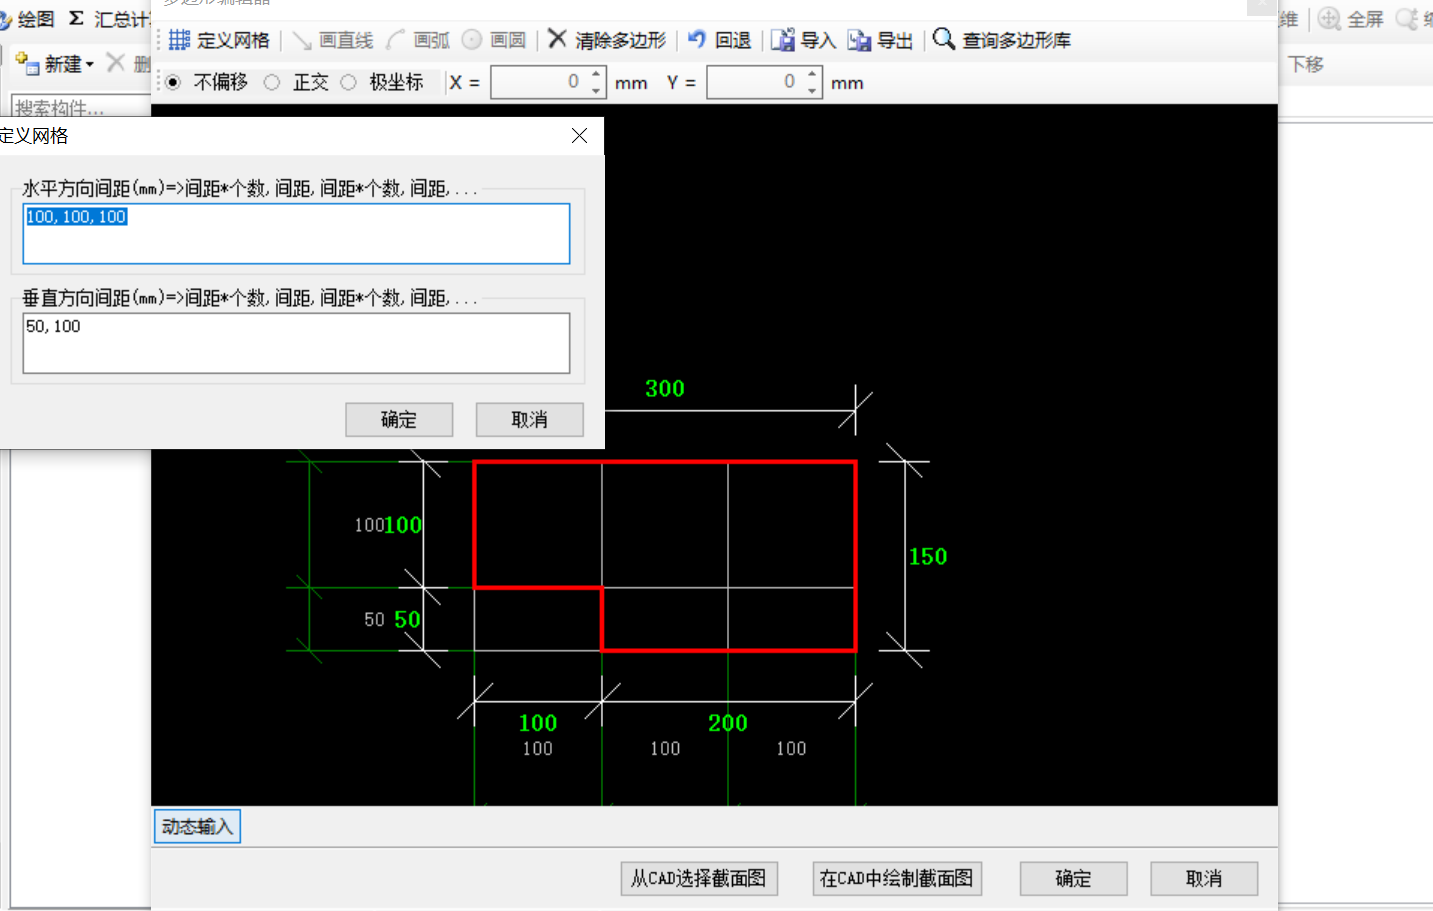The image size is (1433, 911).
Task: Select the 极坐标 radio button
Action: pyautogui.click(x=348, y=82)
